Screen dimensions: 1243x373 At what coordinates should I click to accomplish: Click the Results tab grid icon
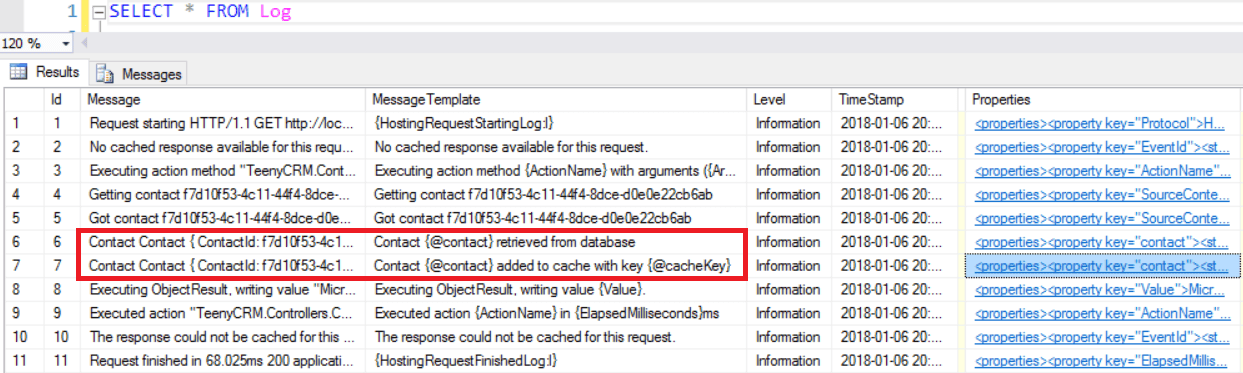click(18, 73)
